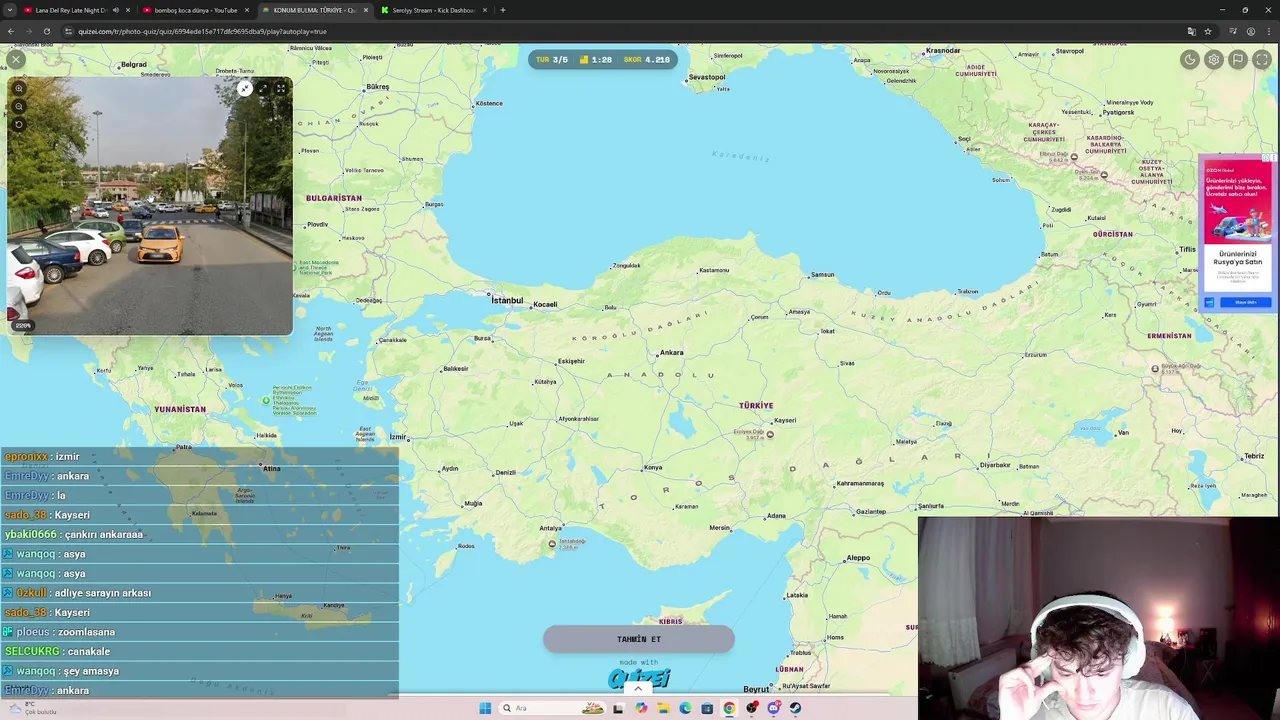
Task: Click chat message 'çankırı ankaraaa'
Action: (x=103, y=534)
